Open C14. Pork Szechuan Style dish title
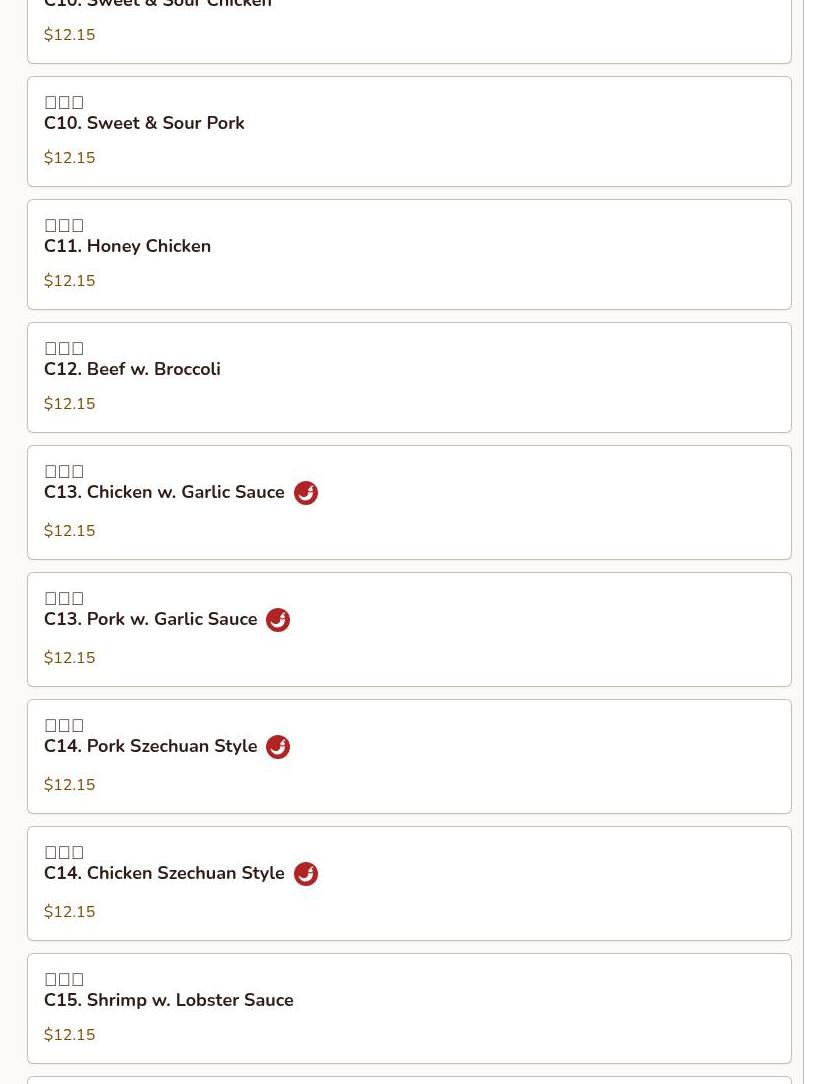This screenshot has height=1084, width=824. (x=150, y=746)
